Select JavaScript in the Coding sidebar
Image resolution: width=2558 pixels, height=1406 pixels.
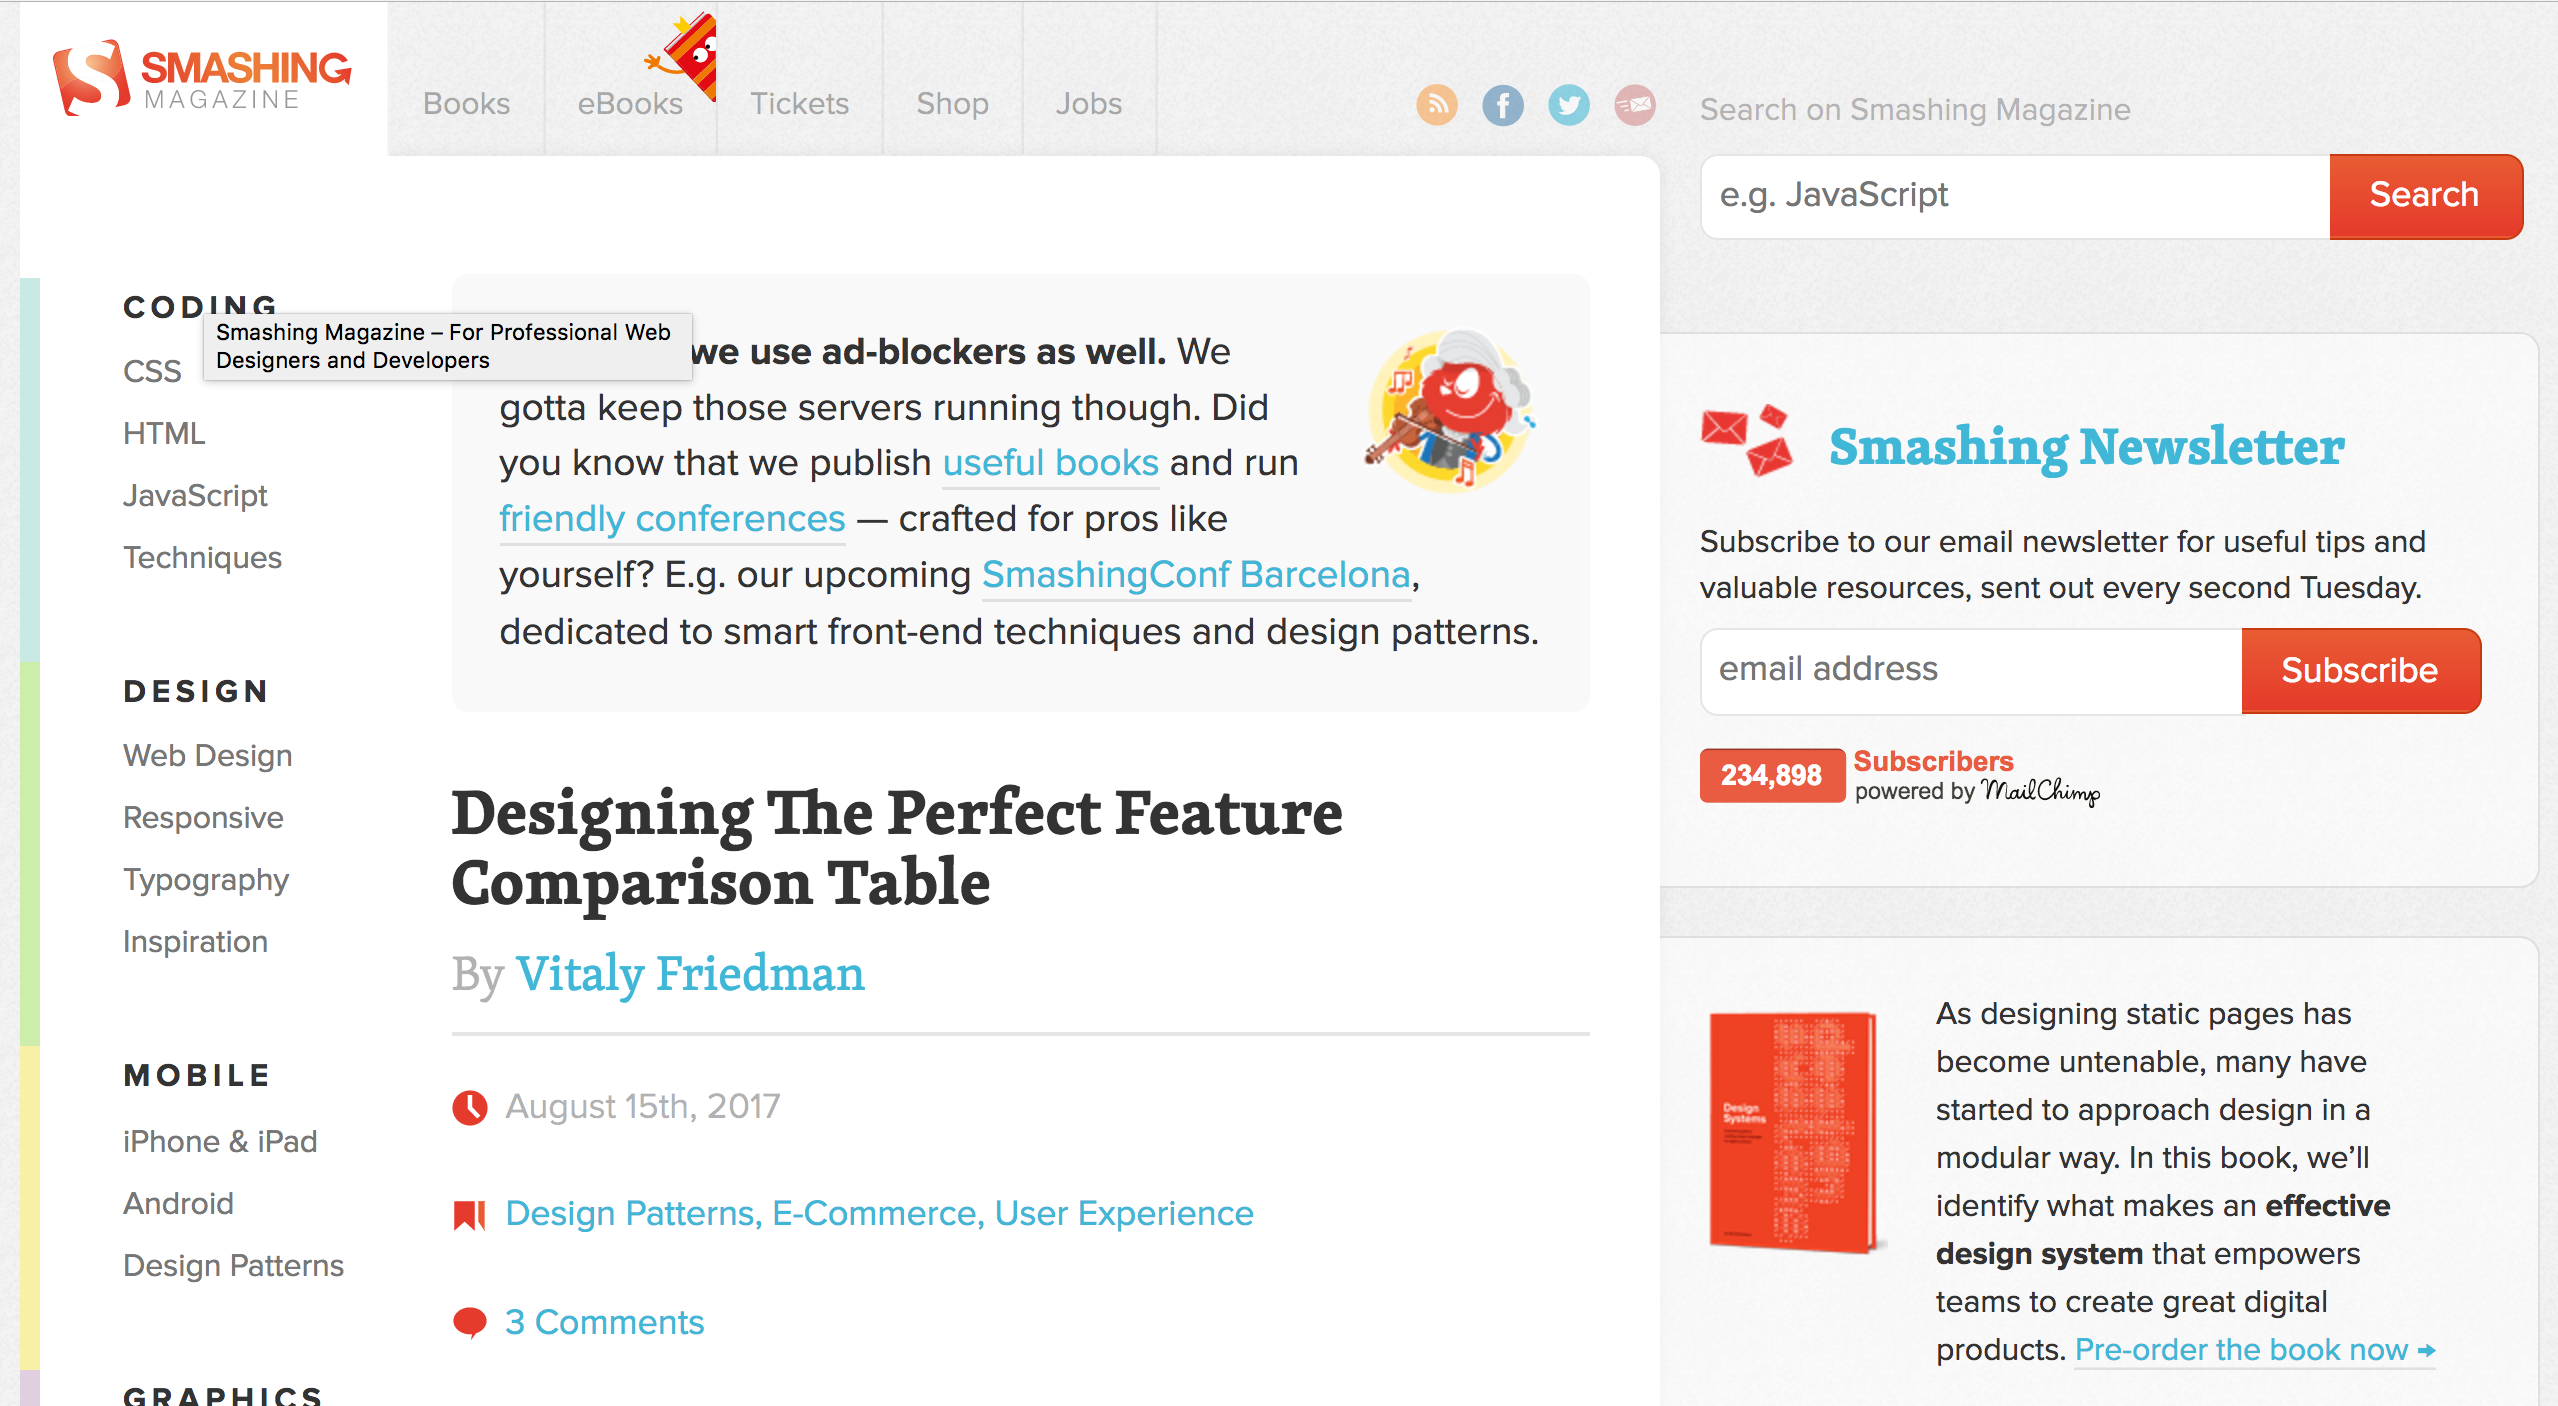[x=195, y=496]
